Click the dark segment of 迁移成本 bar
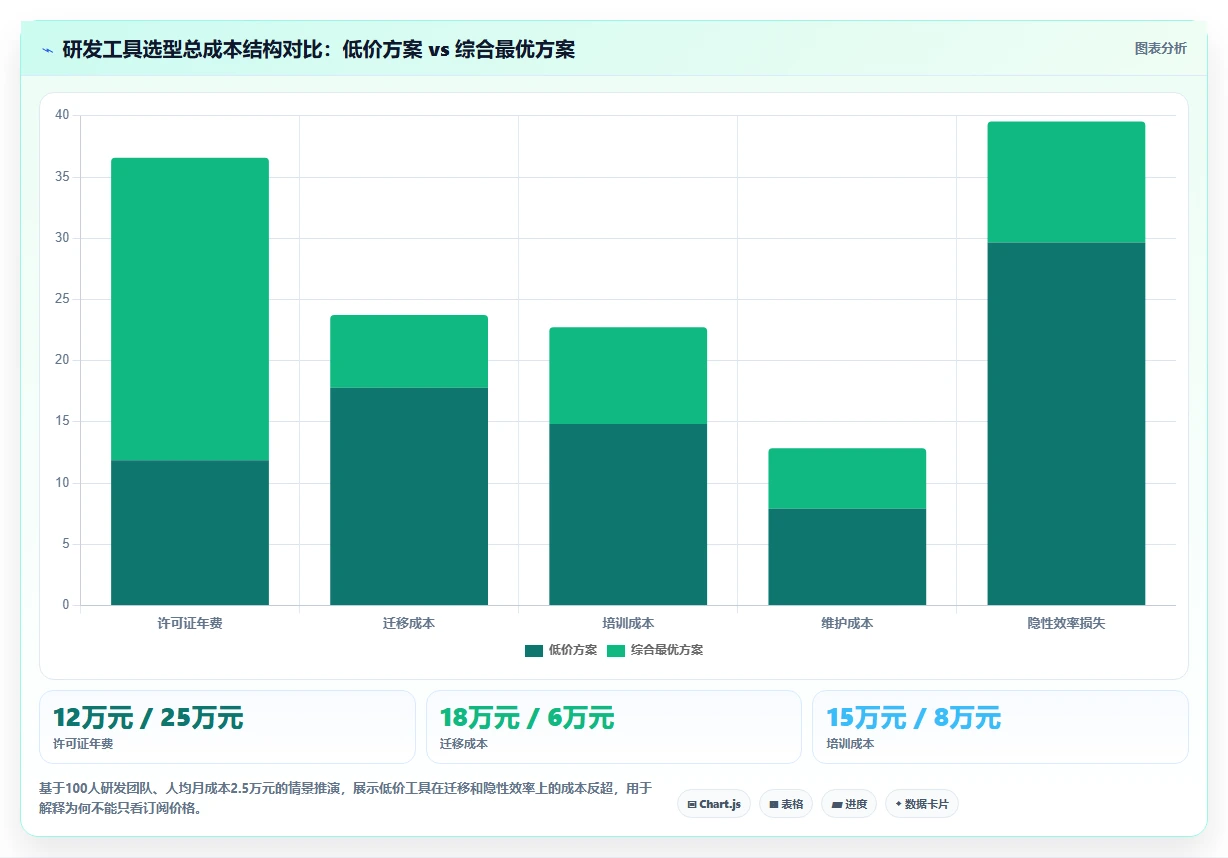Image resolution: width=1228 pixels, height=858 pixels. (x=409, y=496)
